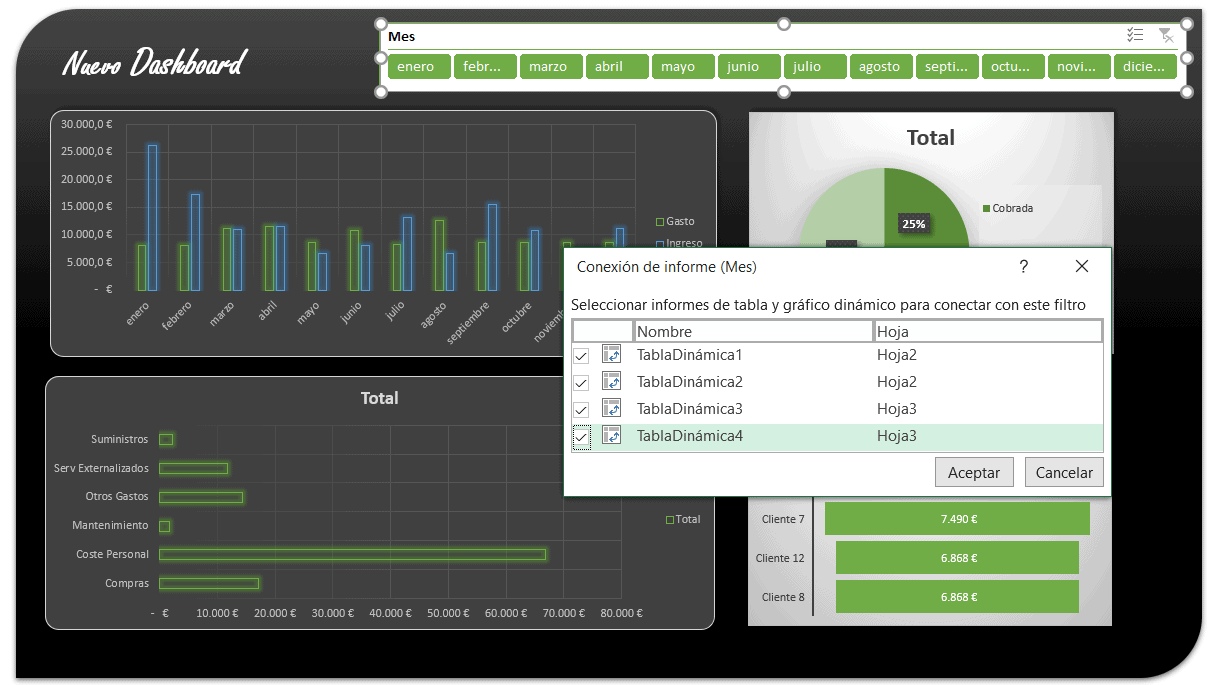Click the Cliente 12 bar 6.868 €

click(x=957, y=558)
